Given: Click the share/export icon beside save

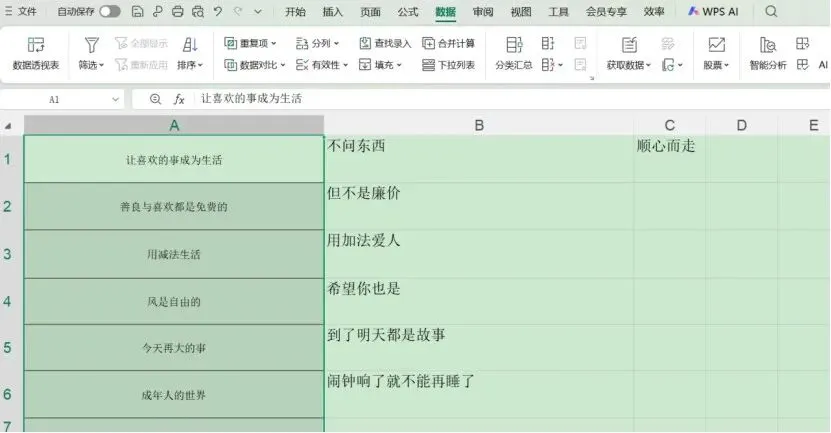Looking at the screenshot, I should (157, 11).
